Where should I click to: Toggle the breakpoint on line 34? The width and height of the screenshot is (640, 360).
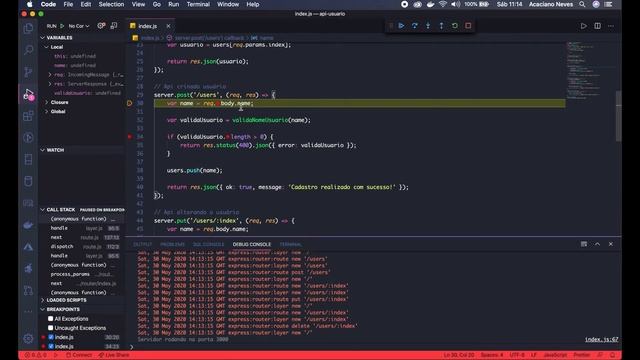[129, 137]
